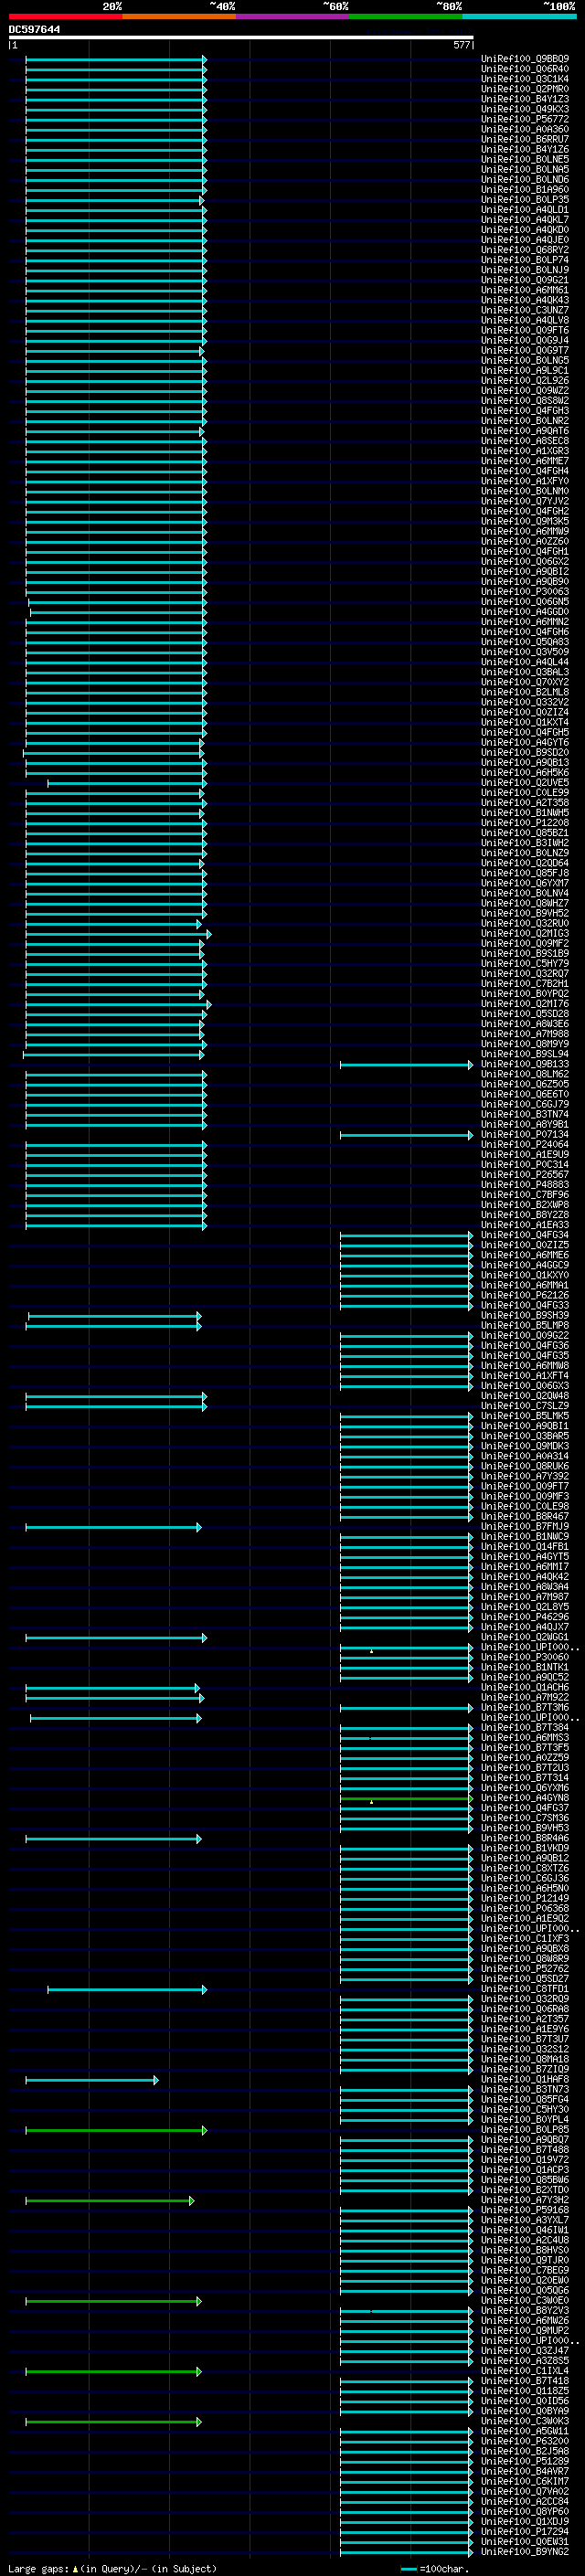This screenshot has width=585, height=2576.
Task: Open hit UniRef100_P56772
Action: 525,119
